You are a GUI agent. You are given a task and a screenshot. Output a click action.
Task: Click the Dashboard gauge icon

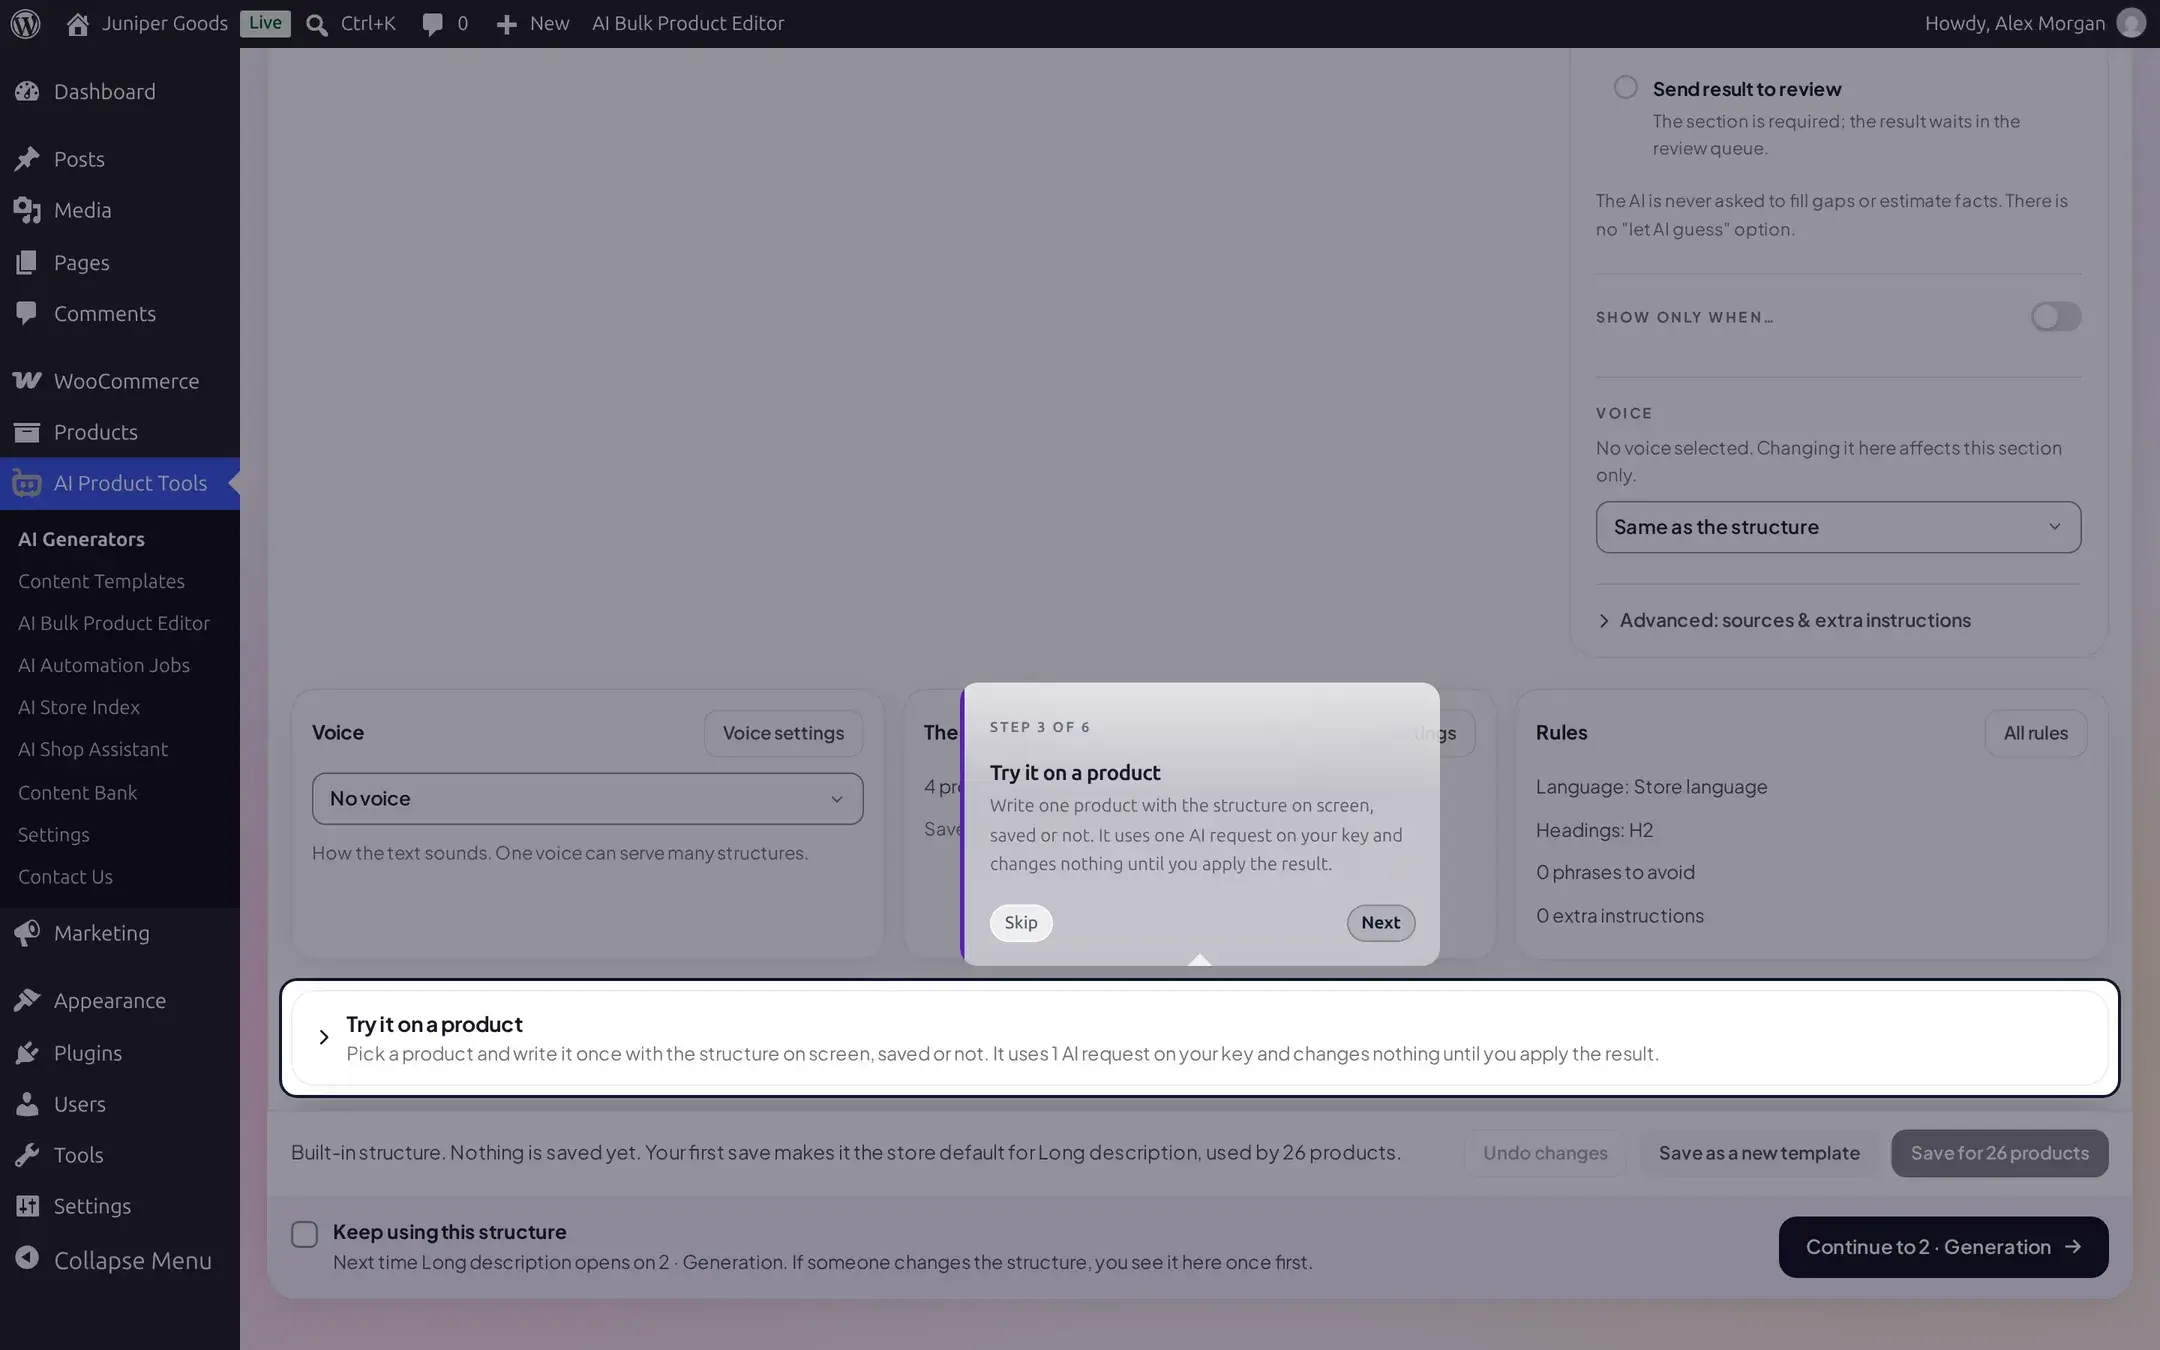pyautogui.click(x=27, y=91)
